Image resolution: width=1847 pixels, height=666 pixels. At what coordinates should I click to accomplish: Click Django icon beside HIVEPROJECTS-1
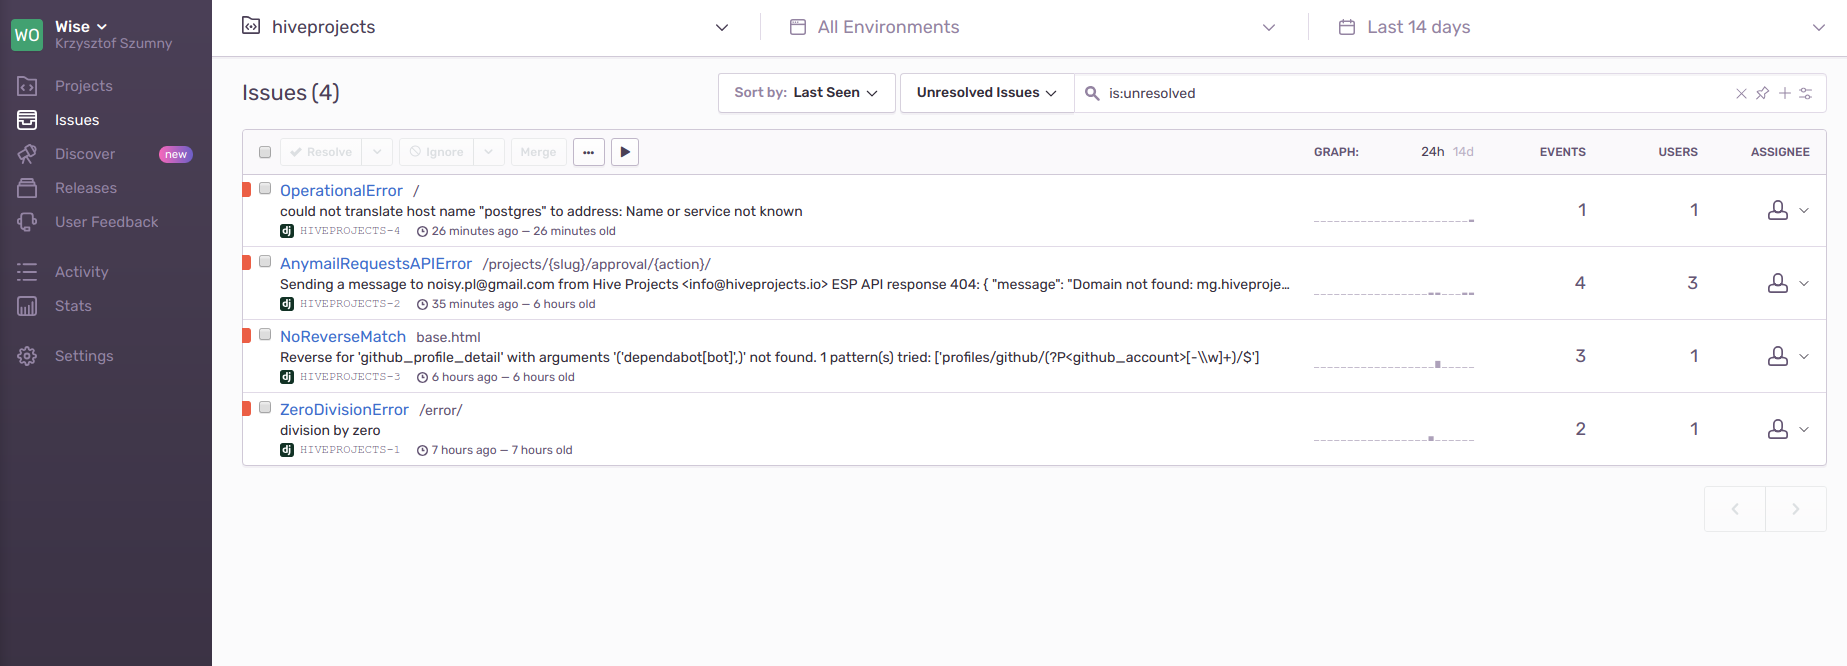coord(287,450)
